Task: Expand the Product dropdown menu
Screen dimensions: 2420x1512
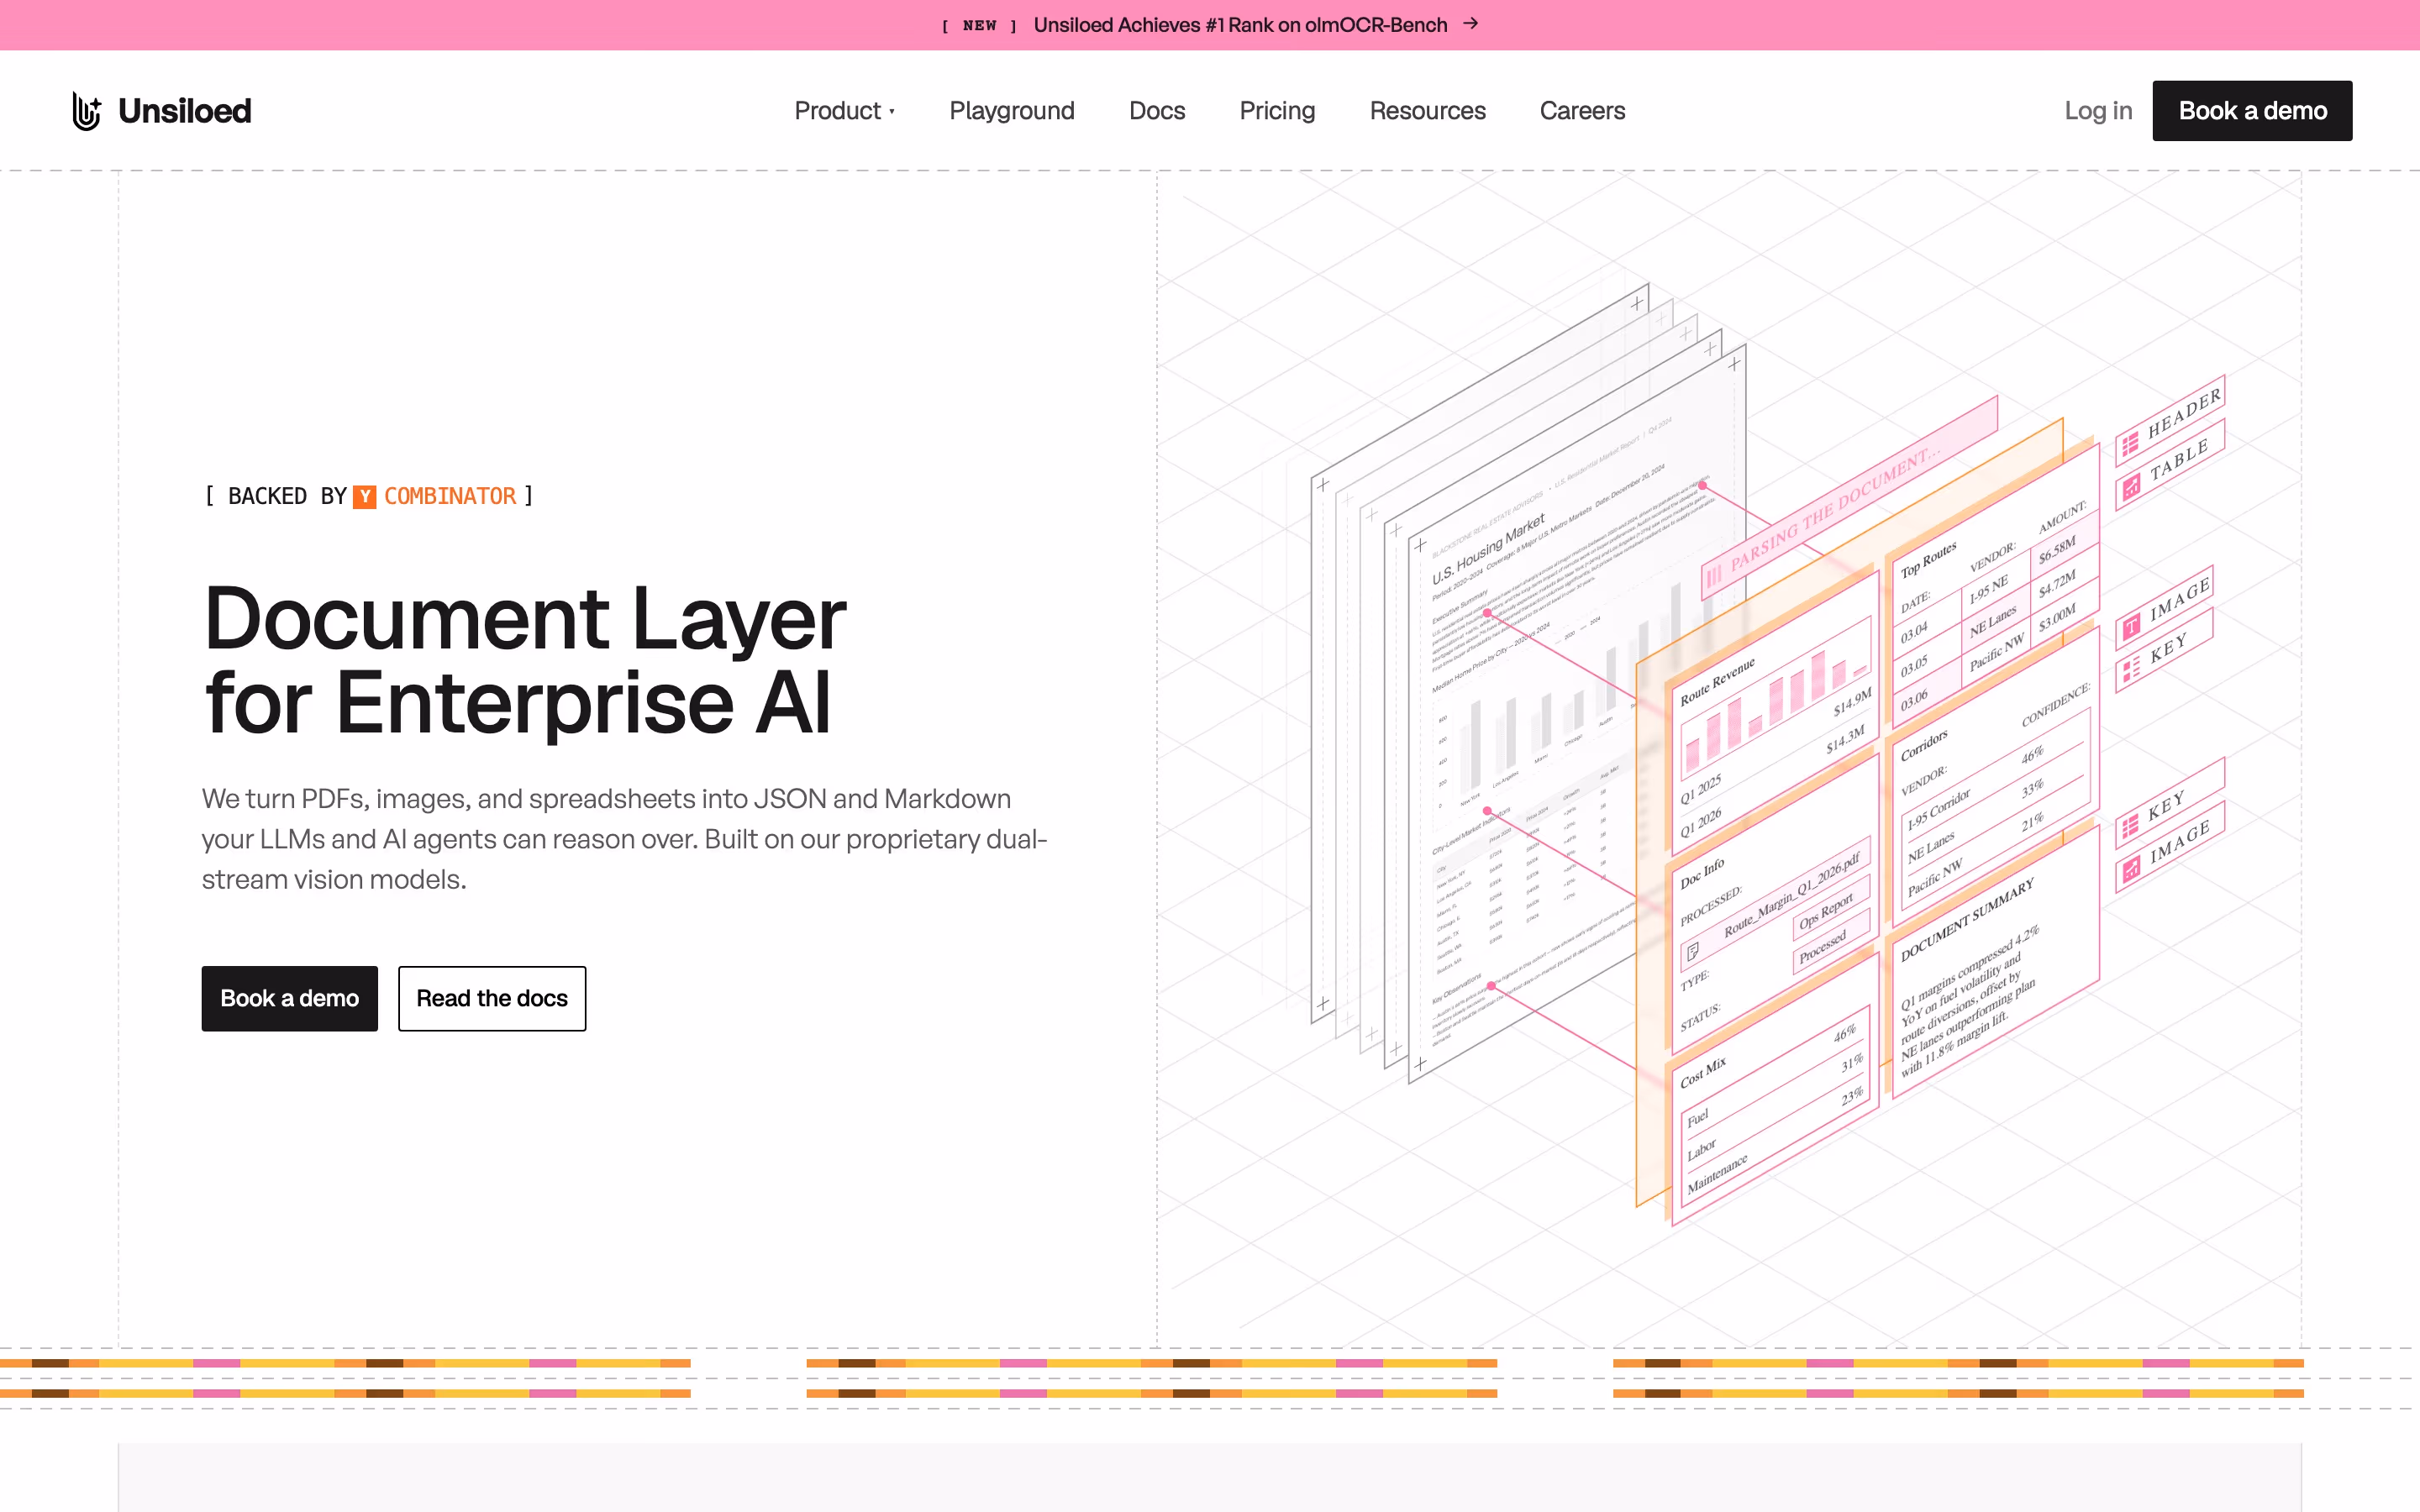Action: click(x=845, y=111)
